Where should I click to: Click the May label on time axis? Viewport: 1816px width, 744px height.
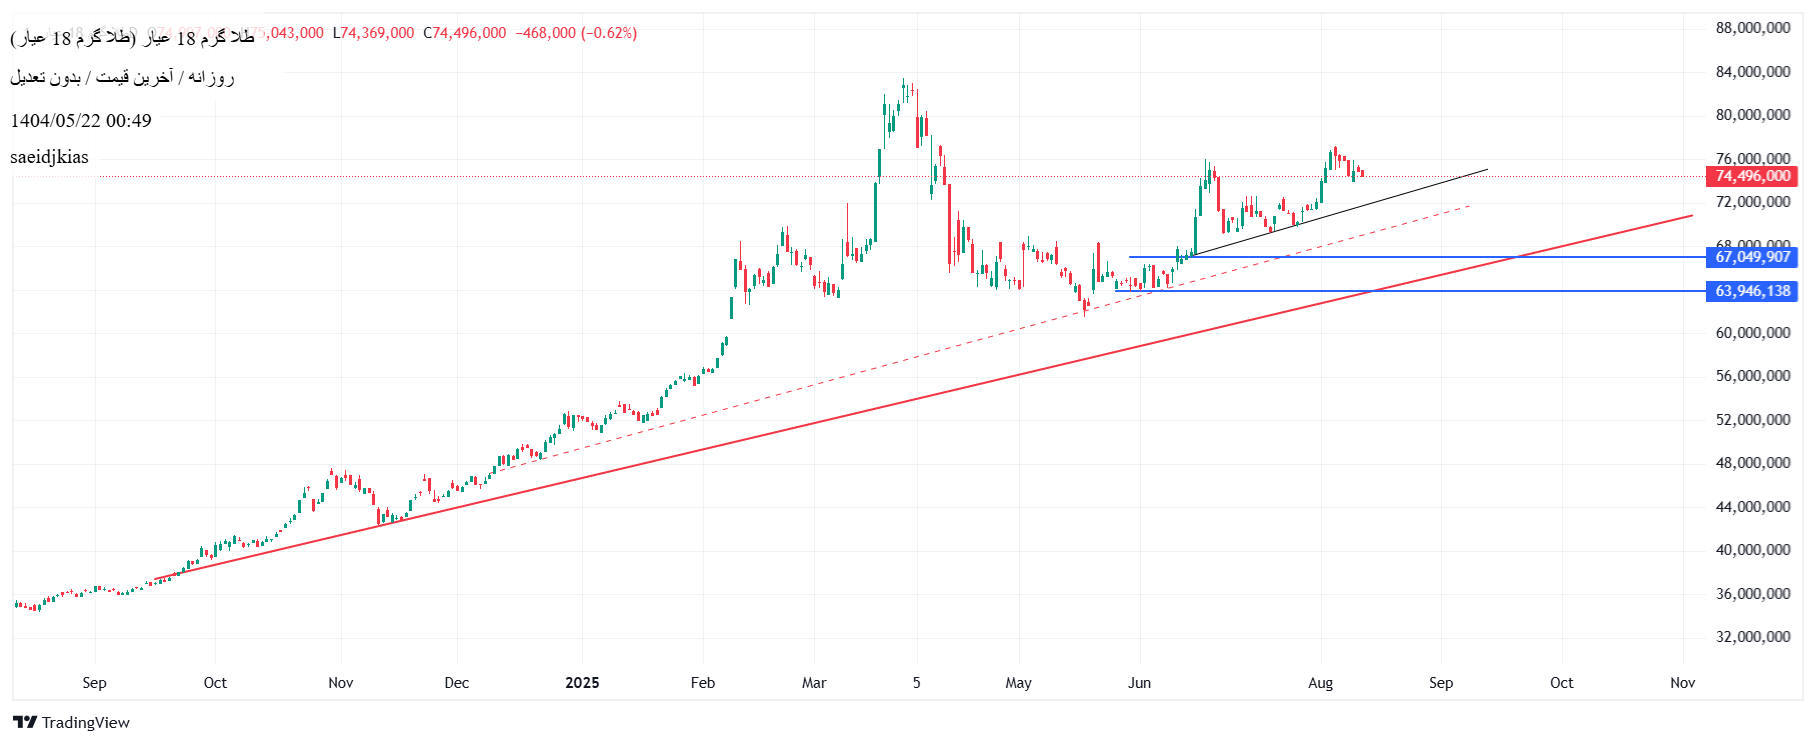coord(1018,683)
